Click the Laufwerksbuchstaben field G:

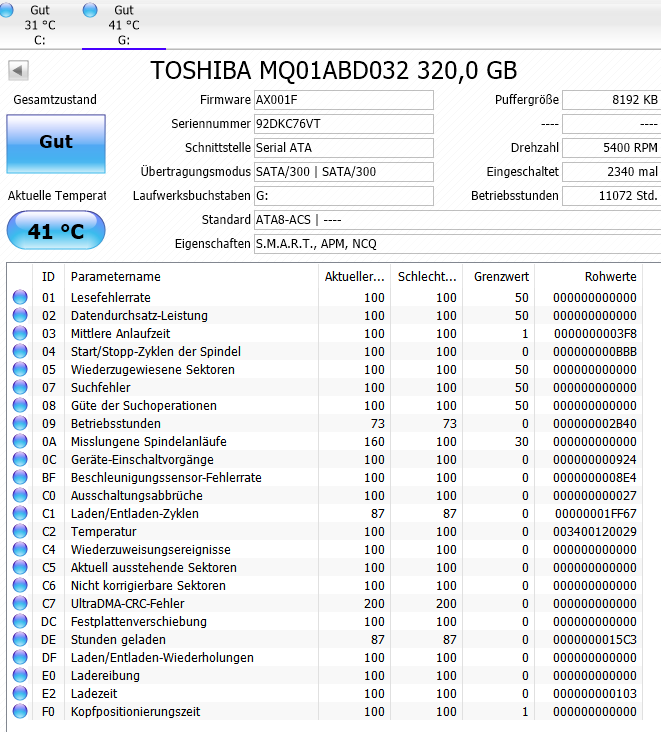[x=344, y=196]
